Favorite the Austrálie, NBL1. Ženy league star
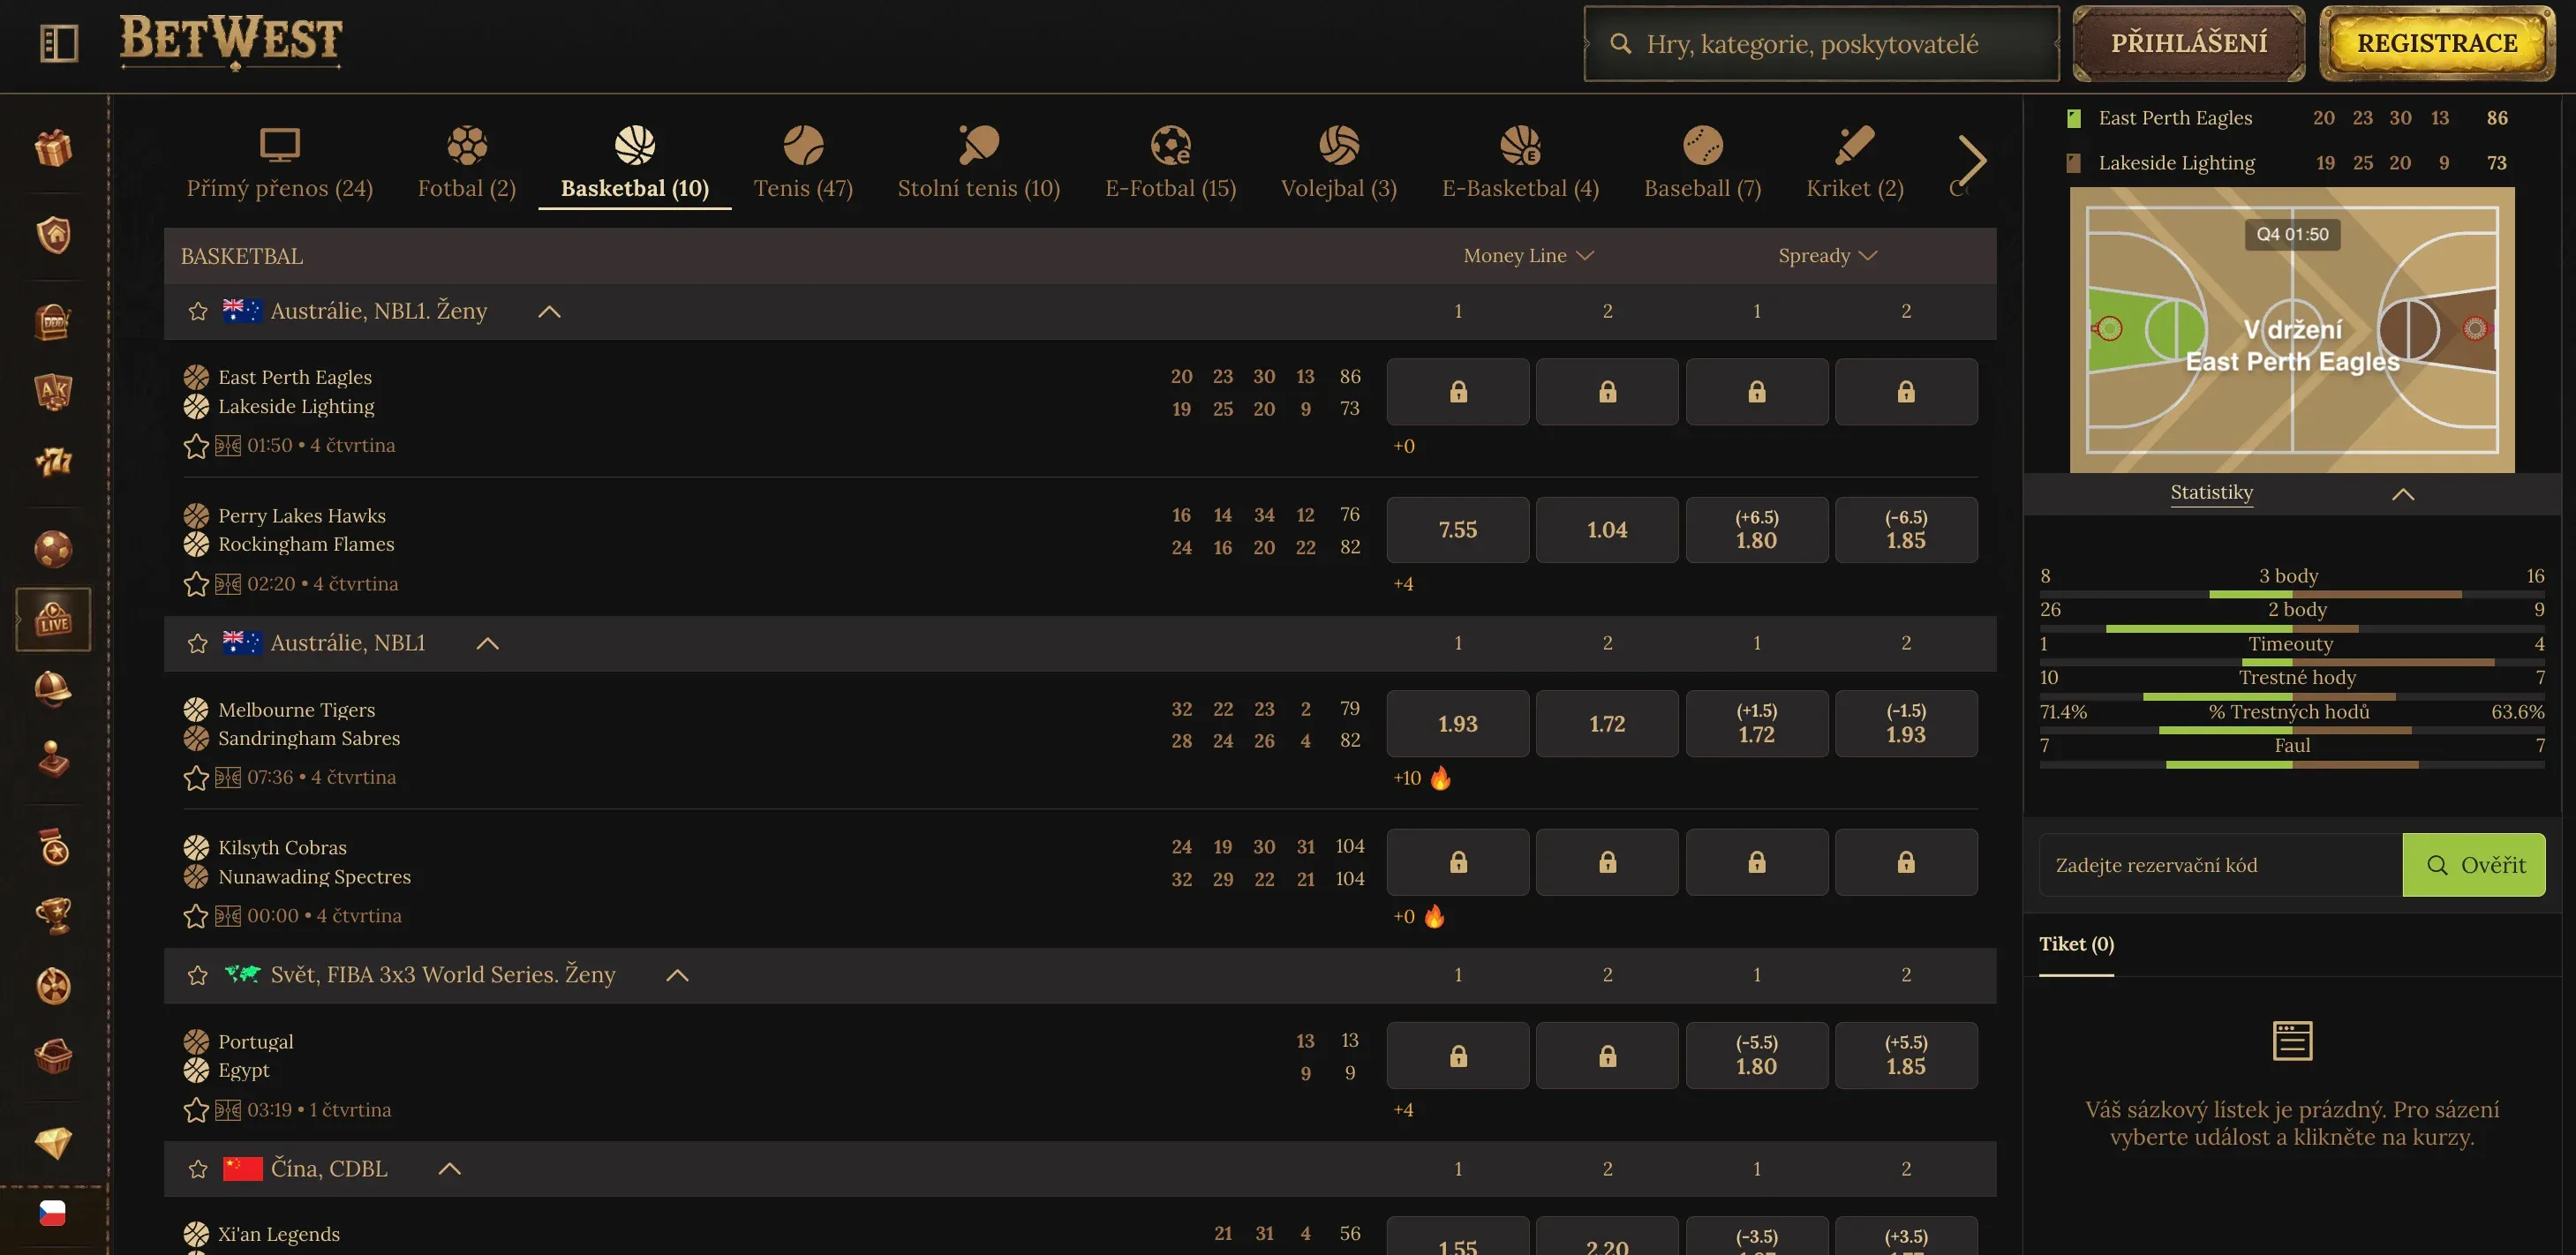The width and height of the screenshot is (2576, 1255). click(x=198, y=311)
